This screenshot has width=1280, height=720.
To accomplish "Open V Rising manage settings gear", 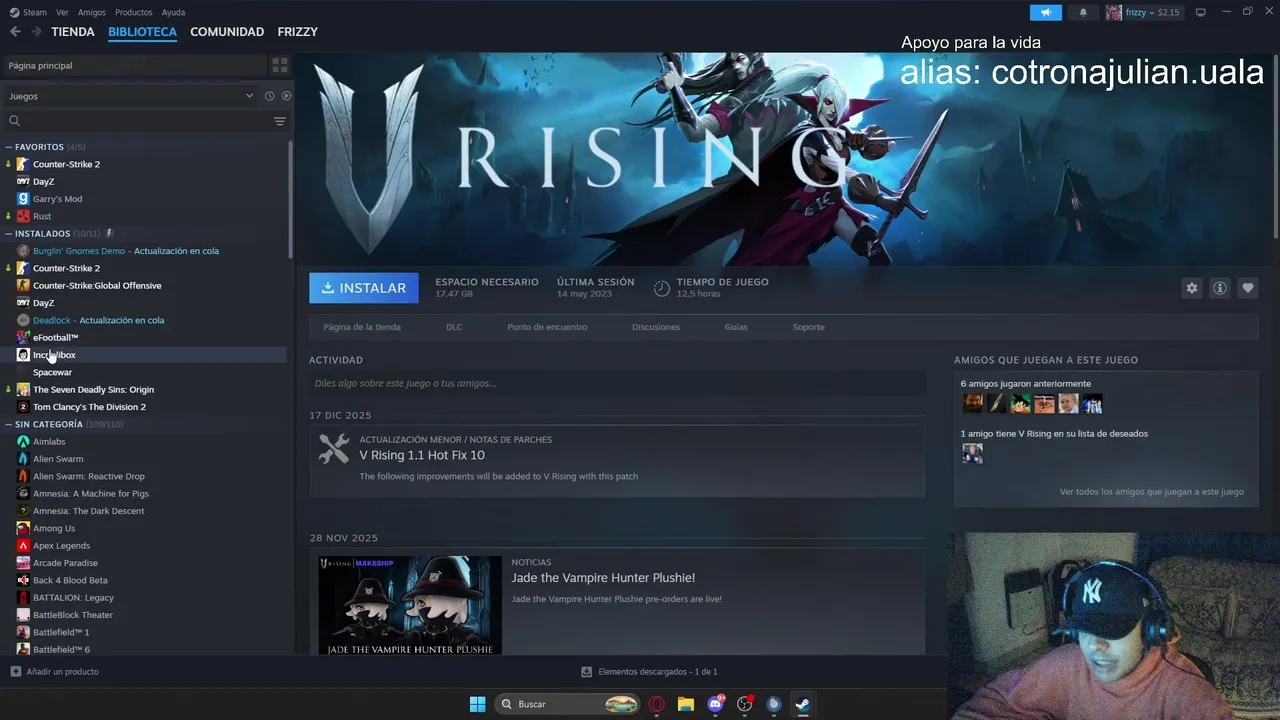I will (1191, 288).
